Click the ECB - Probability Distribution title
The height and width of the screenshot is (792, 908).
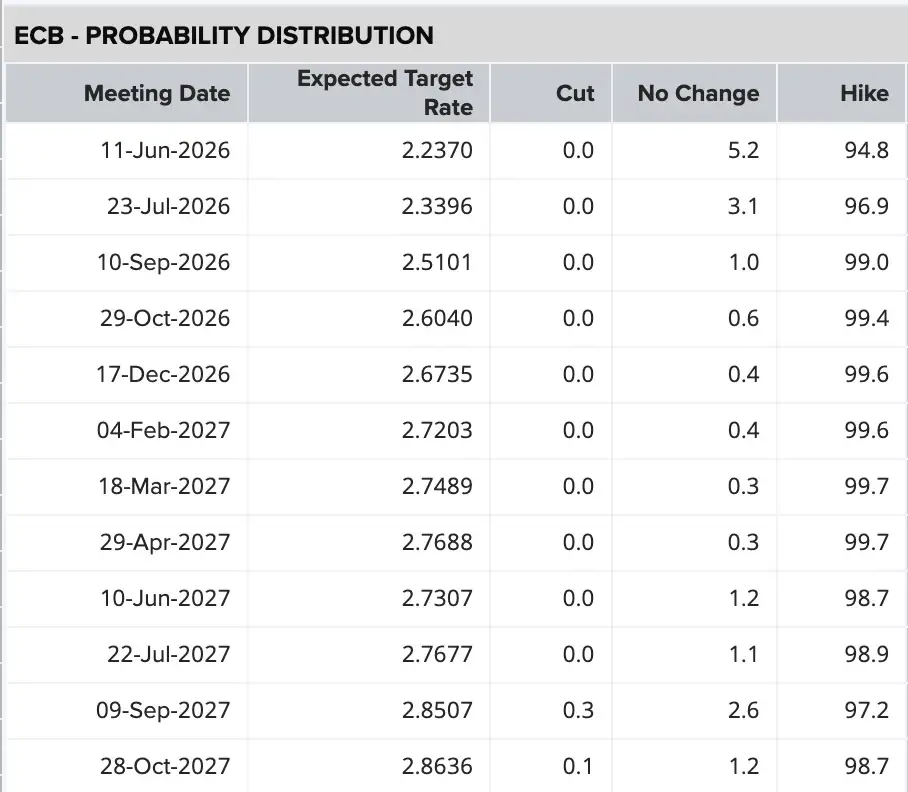[224, 35]
